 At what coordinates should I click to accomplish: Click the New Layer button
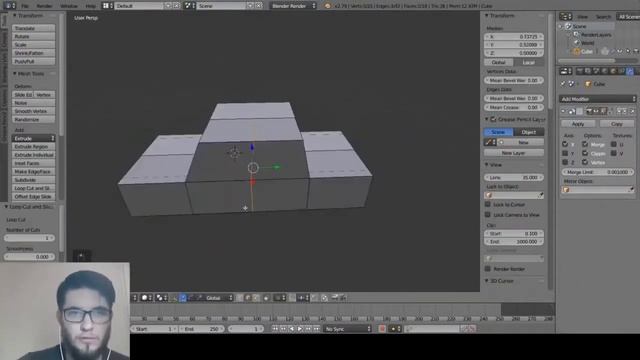coord(514,153)
